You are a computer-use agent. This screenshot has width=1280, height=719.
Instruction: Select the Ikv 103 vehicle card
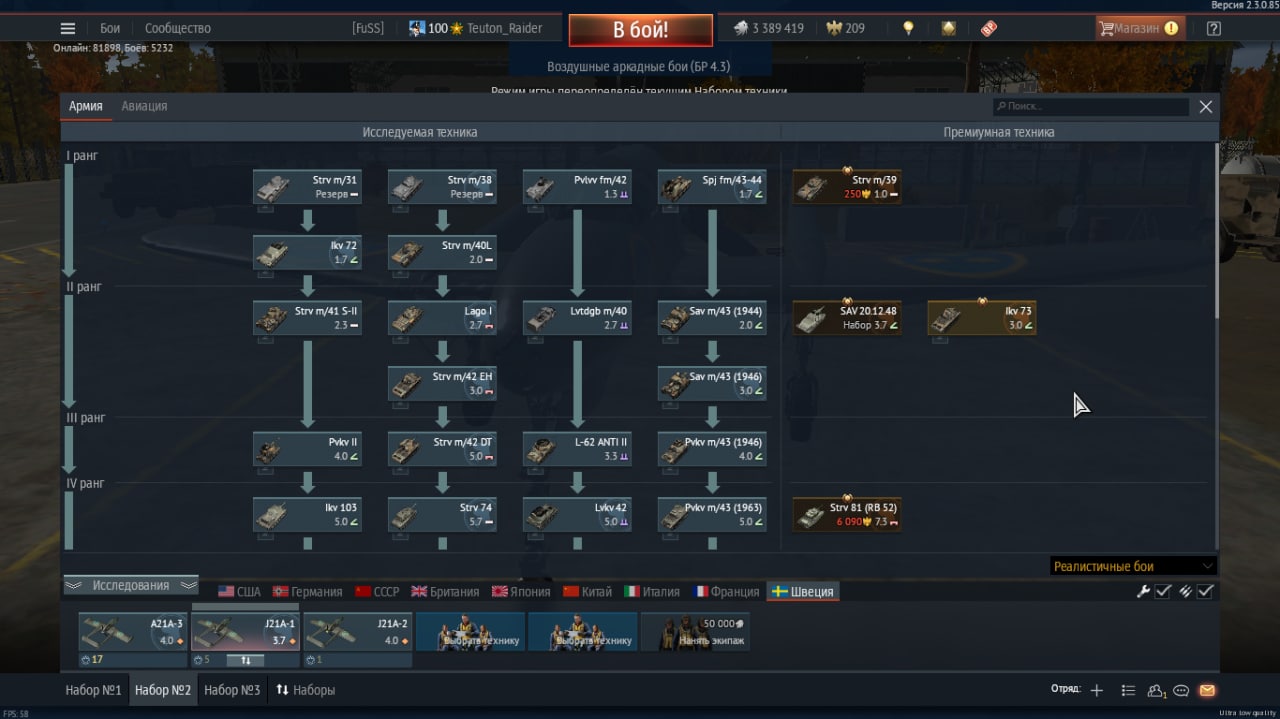point(307,514)
